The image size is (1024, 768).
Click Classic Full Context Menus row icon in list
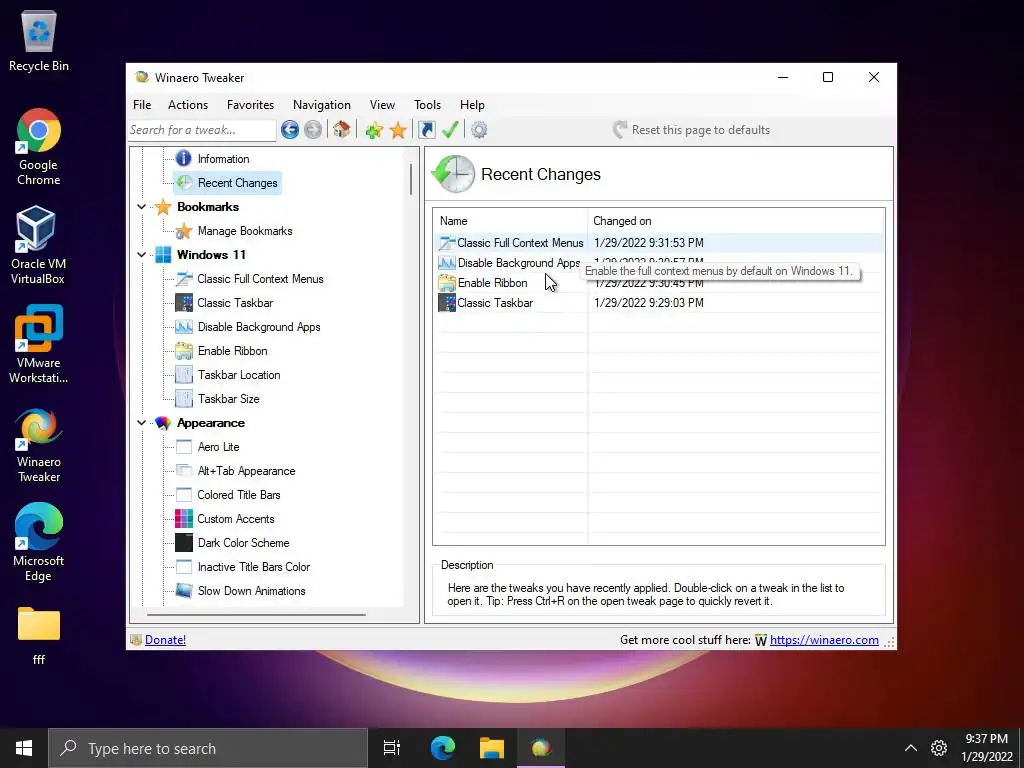(447, 243)
